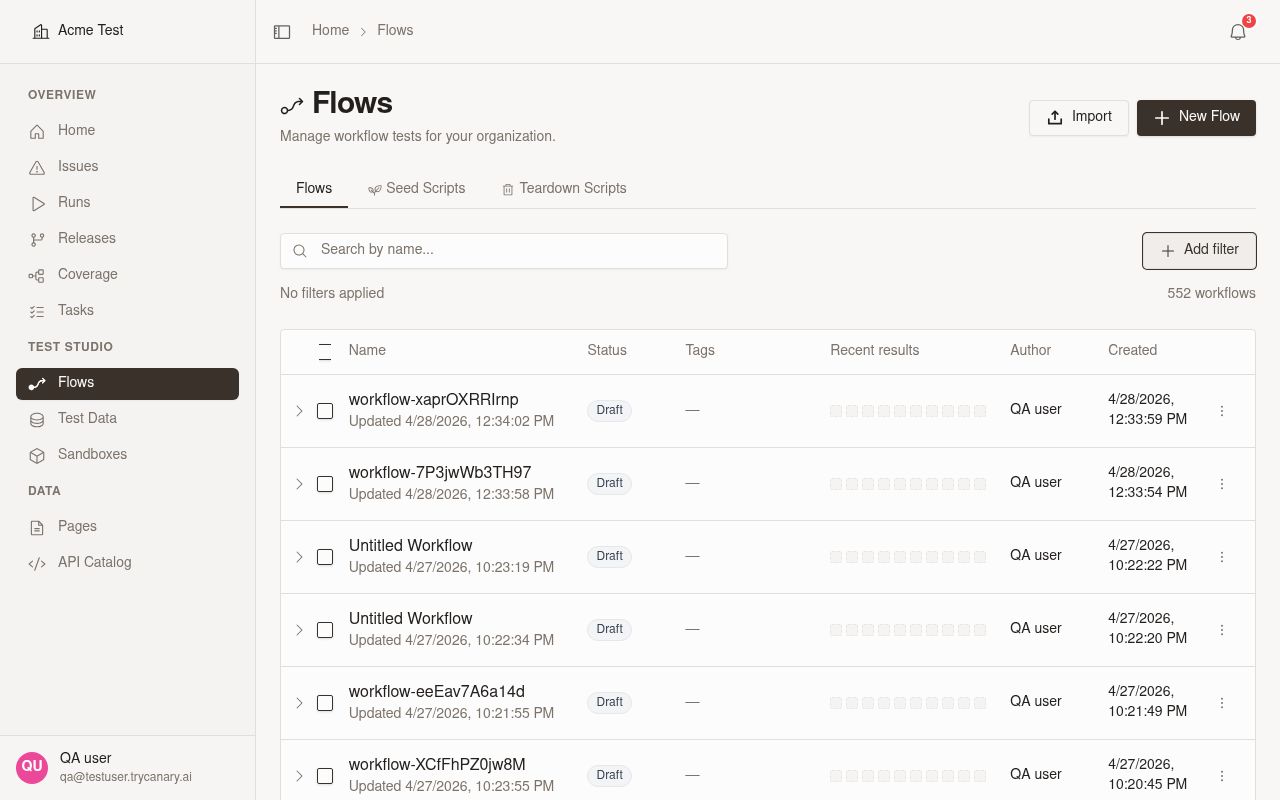
Task: Click the Coverage diagram icon
Action: point(37,275)
